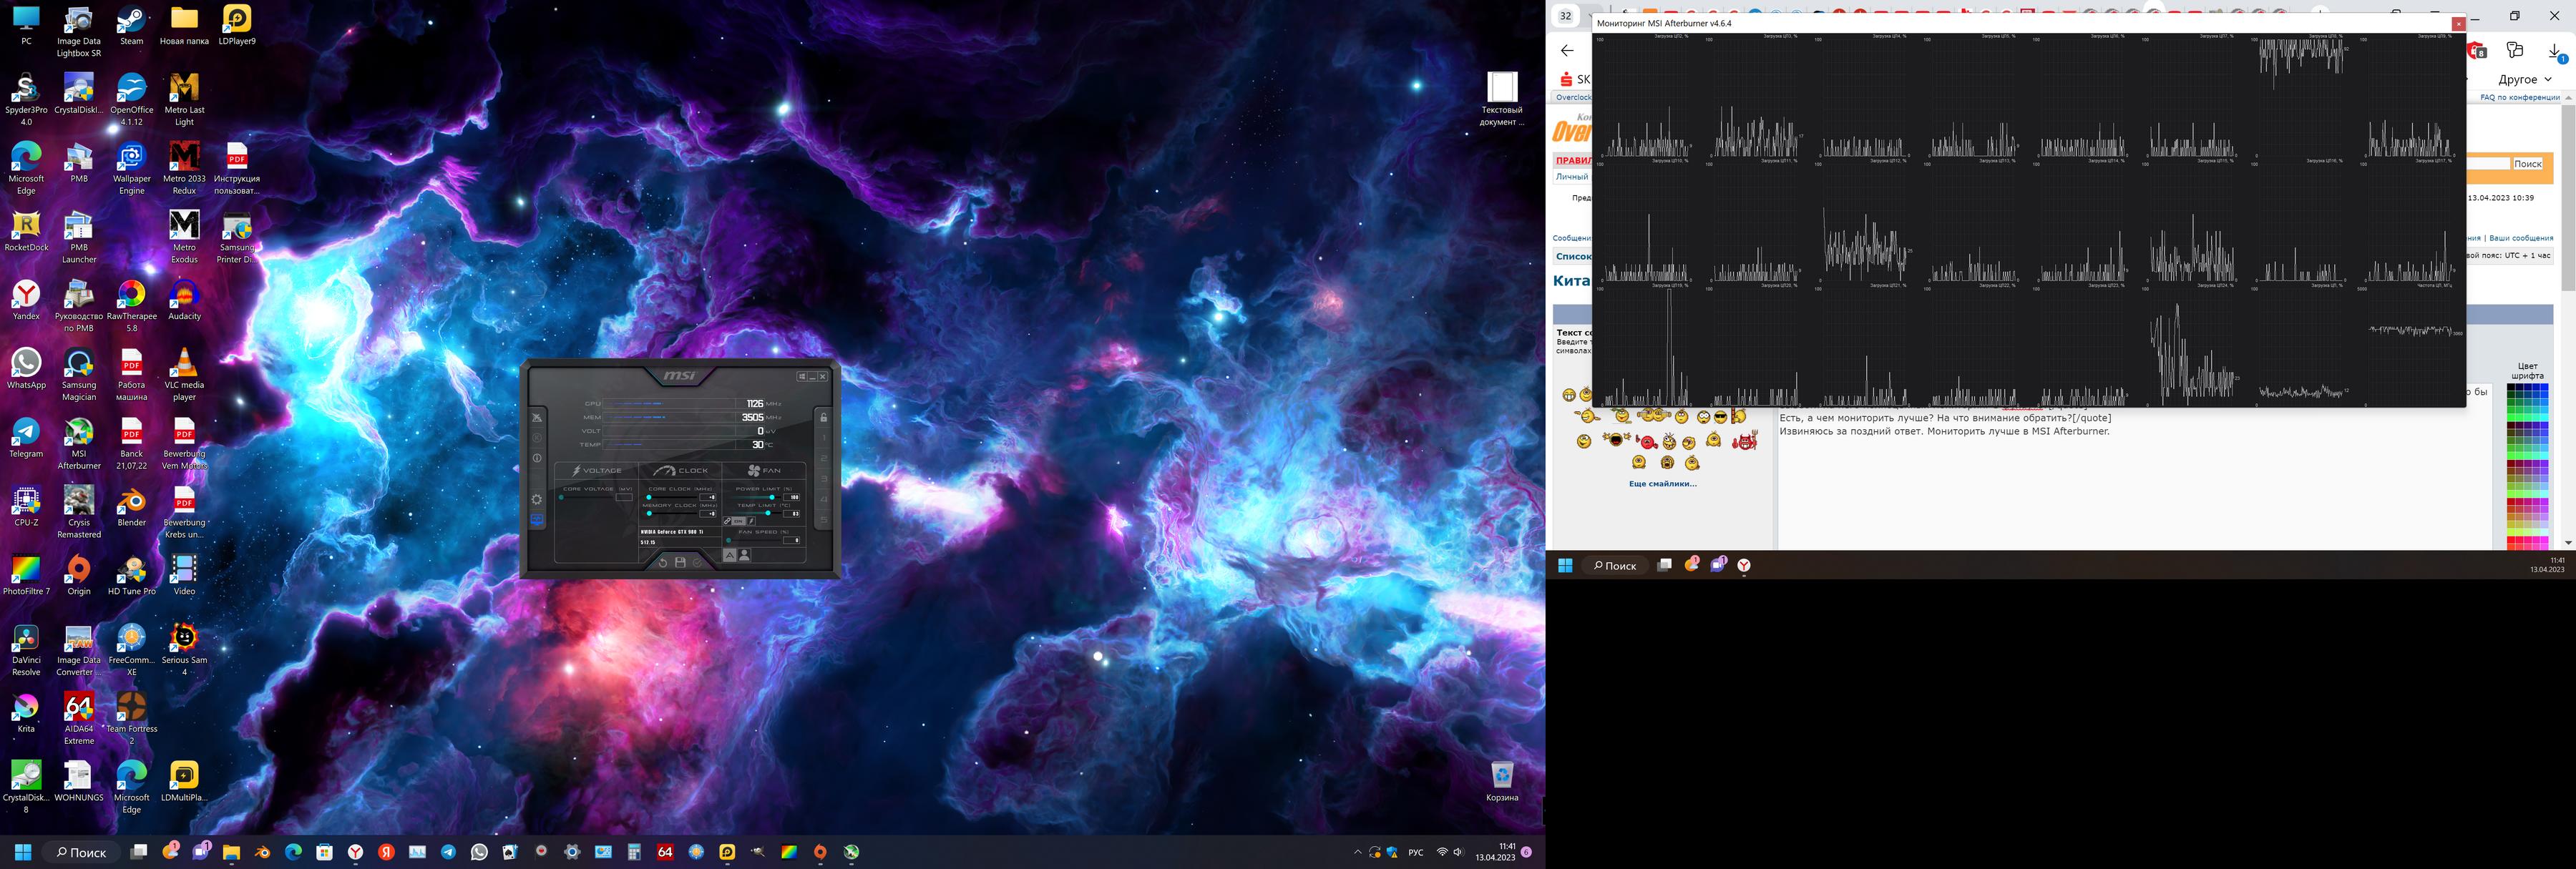Open РУС language input switcher

(1416, 853)
